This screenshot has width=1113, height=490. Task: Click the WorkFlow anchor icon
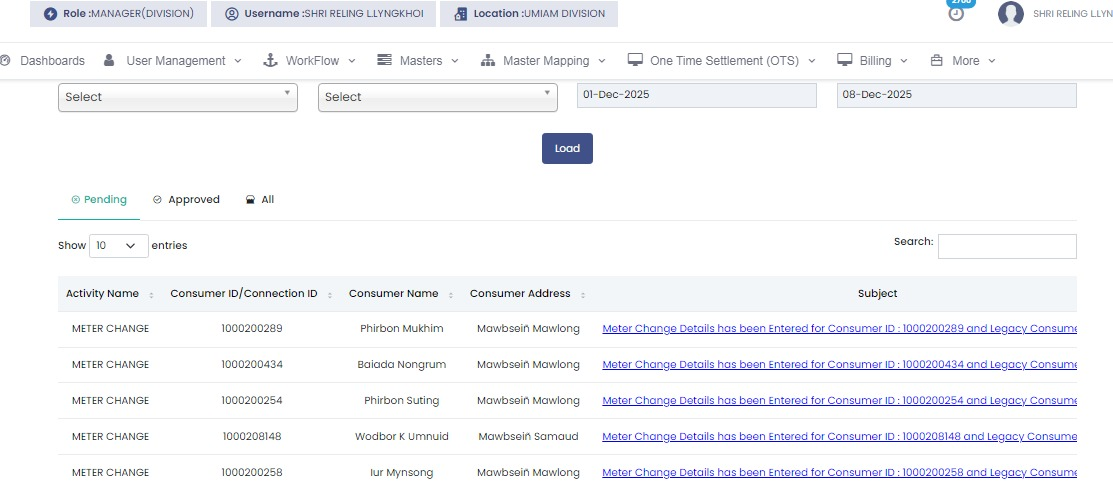click(x=269, y=61)
